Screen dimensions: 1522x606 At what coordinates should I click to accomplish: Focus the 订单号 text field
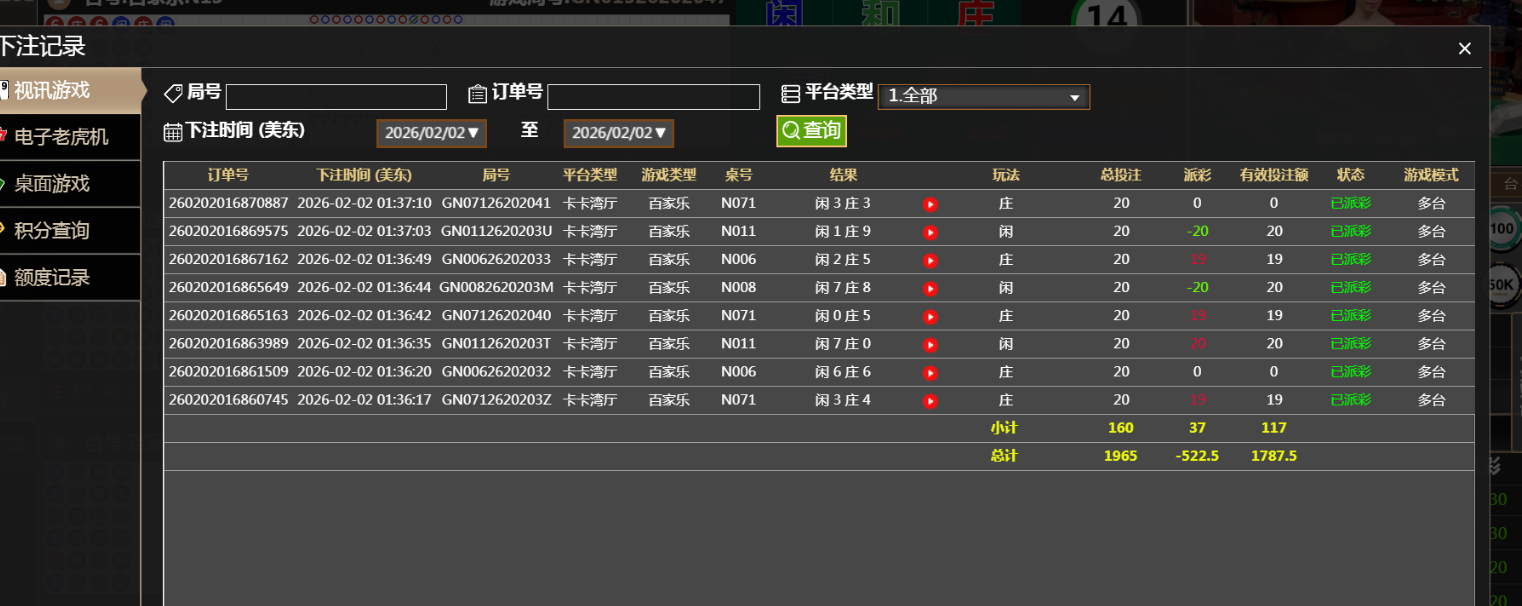tap(653, 97)
